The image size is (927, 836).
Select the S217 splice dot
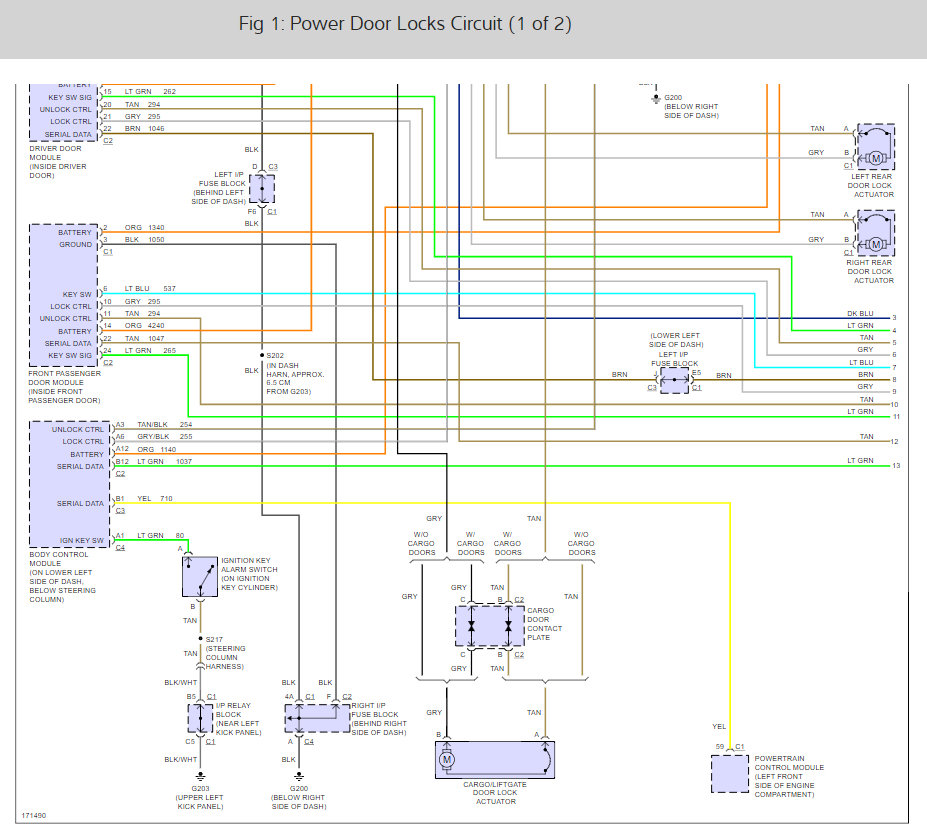(x=200, y=639)
